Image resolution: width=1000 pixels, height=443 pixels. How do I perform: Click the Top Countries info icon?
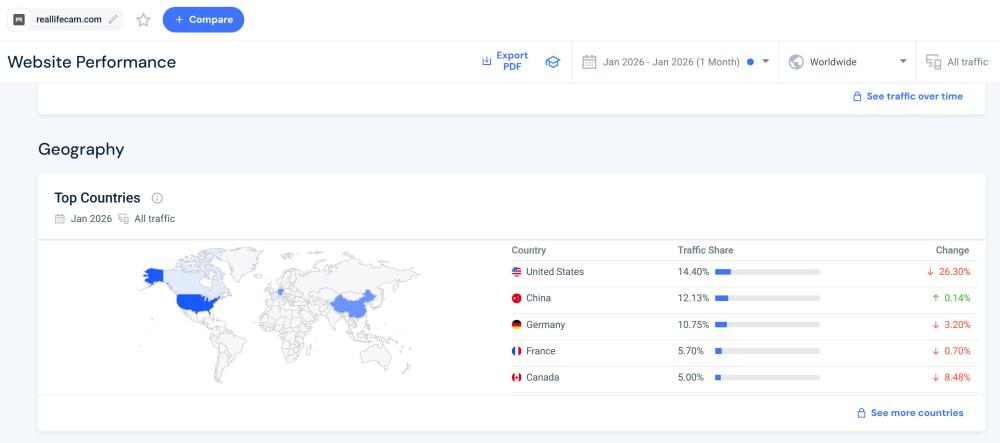point(157,198)
